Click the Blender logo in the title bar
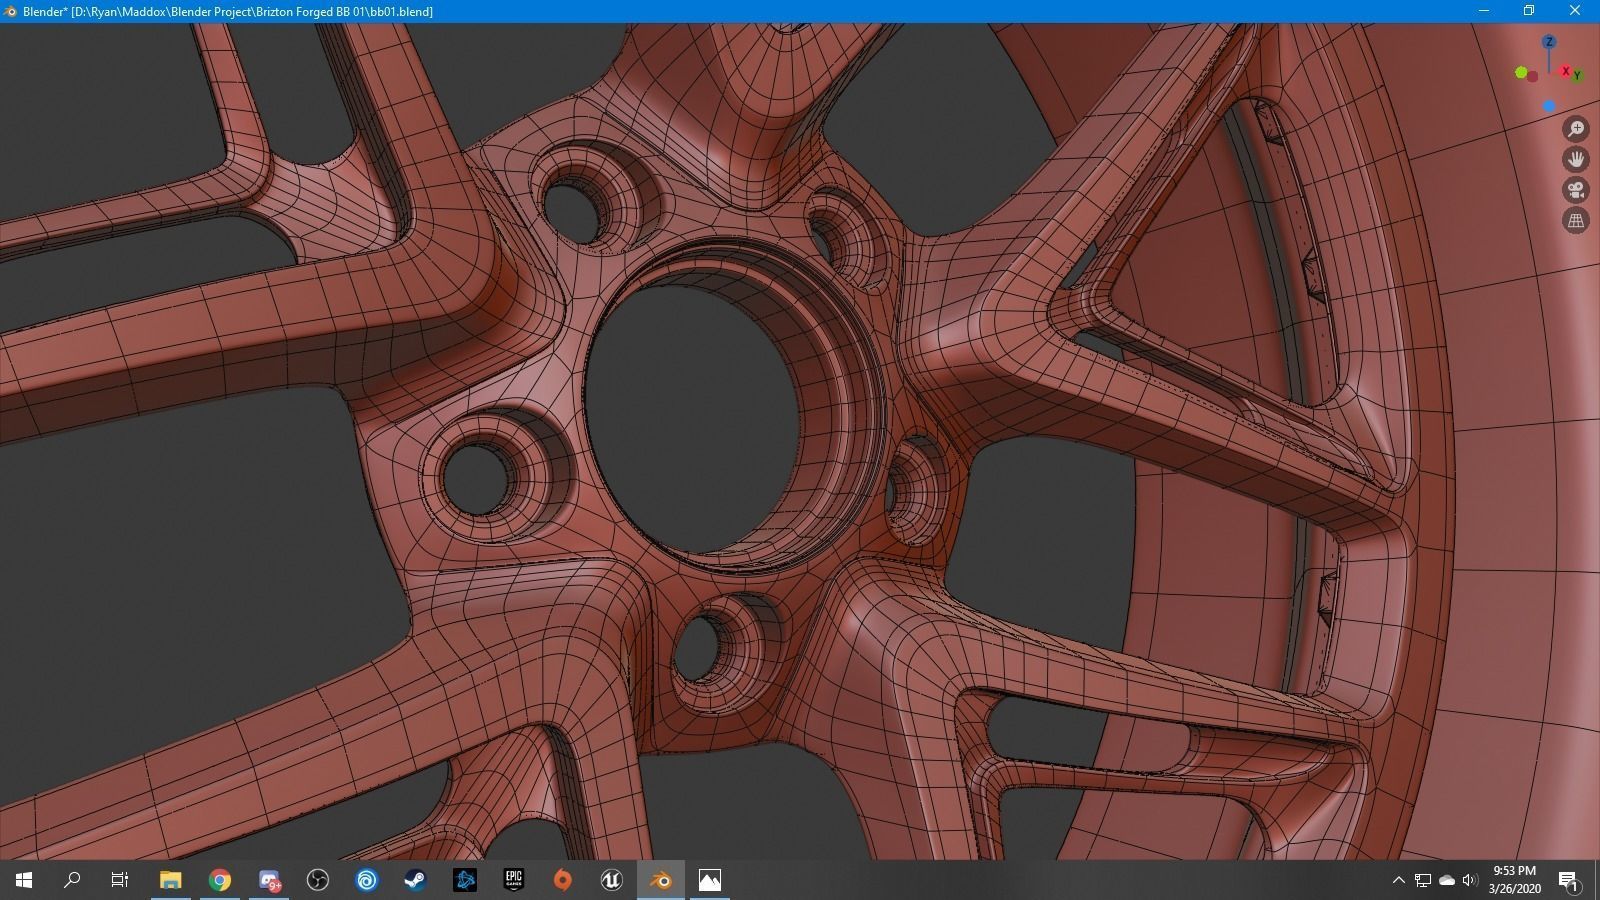 pyautogui.click(x=11, y=11)
